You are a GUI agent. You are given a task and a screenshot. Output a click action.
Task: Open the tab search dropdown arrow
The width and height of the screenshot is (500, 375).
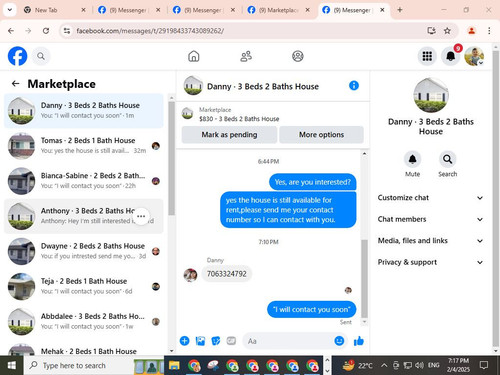click(10, 10)
